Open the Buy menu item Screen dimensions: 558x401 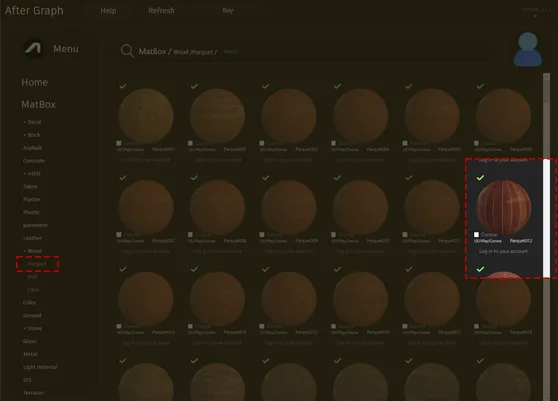(x=228, y=10)
